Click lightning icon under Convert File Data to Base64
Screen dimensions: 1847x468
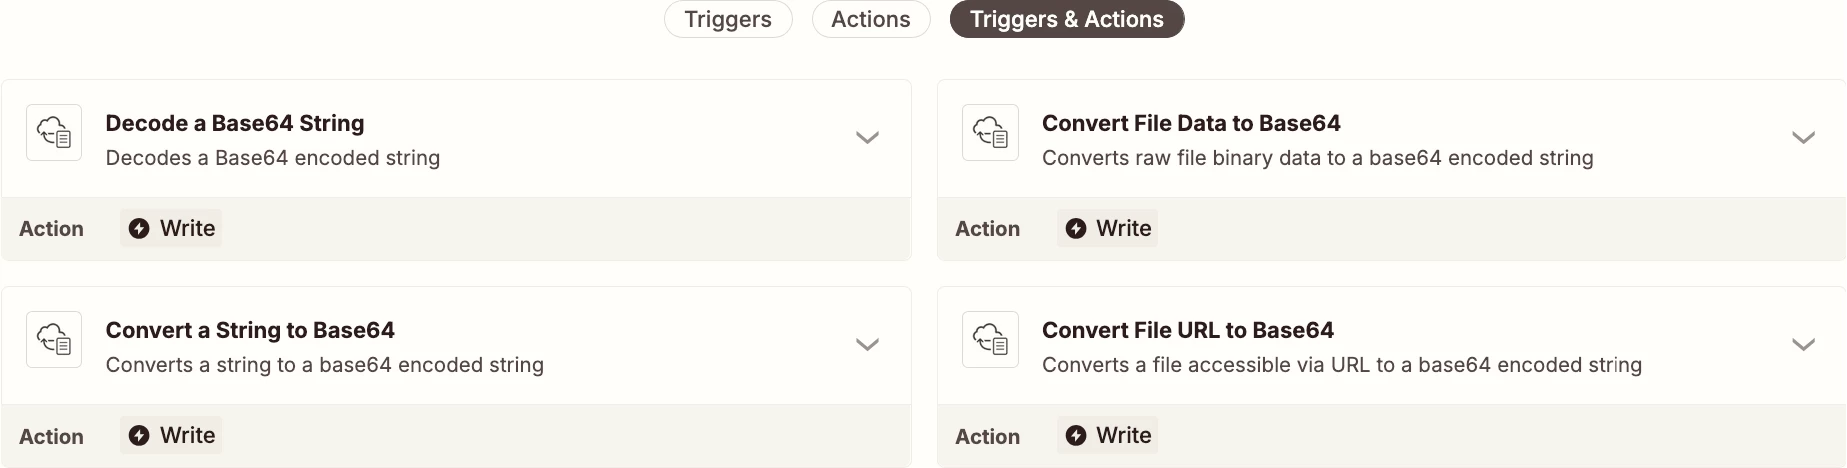pyautogui.click(x=1076, y=228)
